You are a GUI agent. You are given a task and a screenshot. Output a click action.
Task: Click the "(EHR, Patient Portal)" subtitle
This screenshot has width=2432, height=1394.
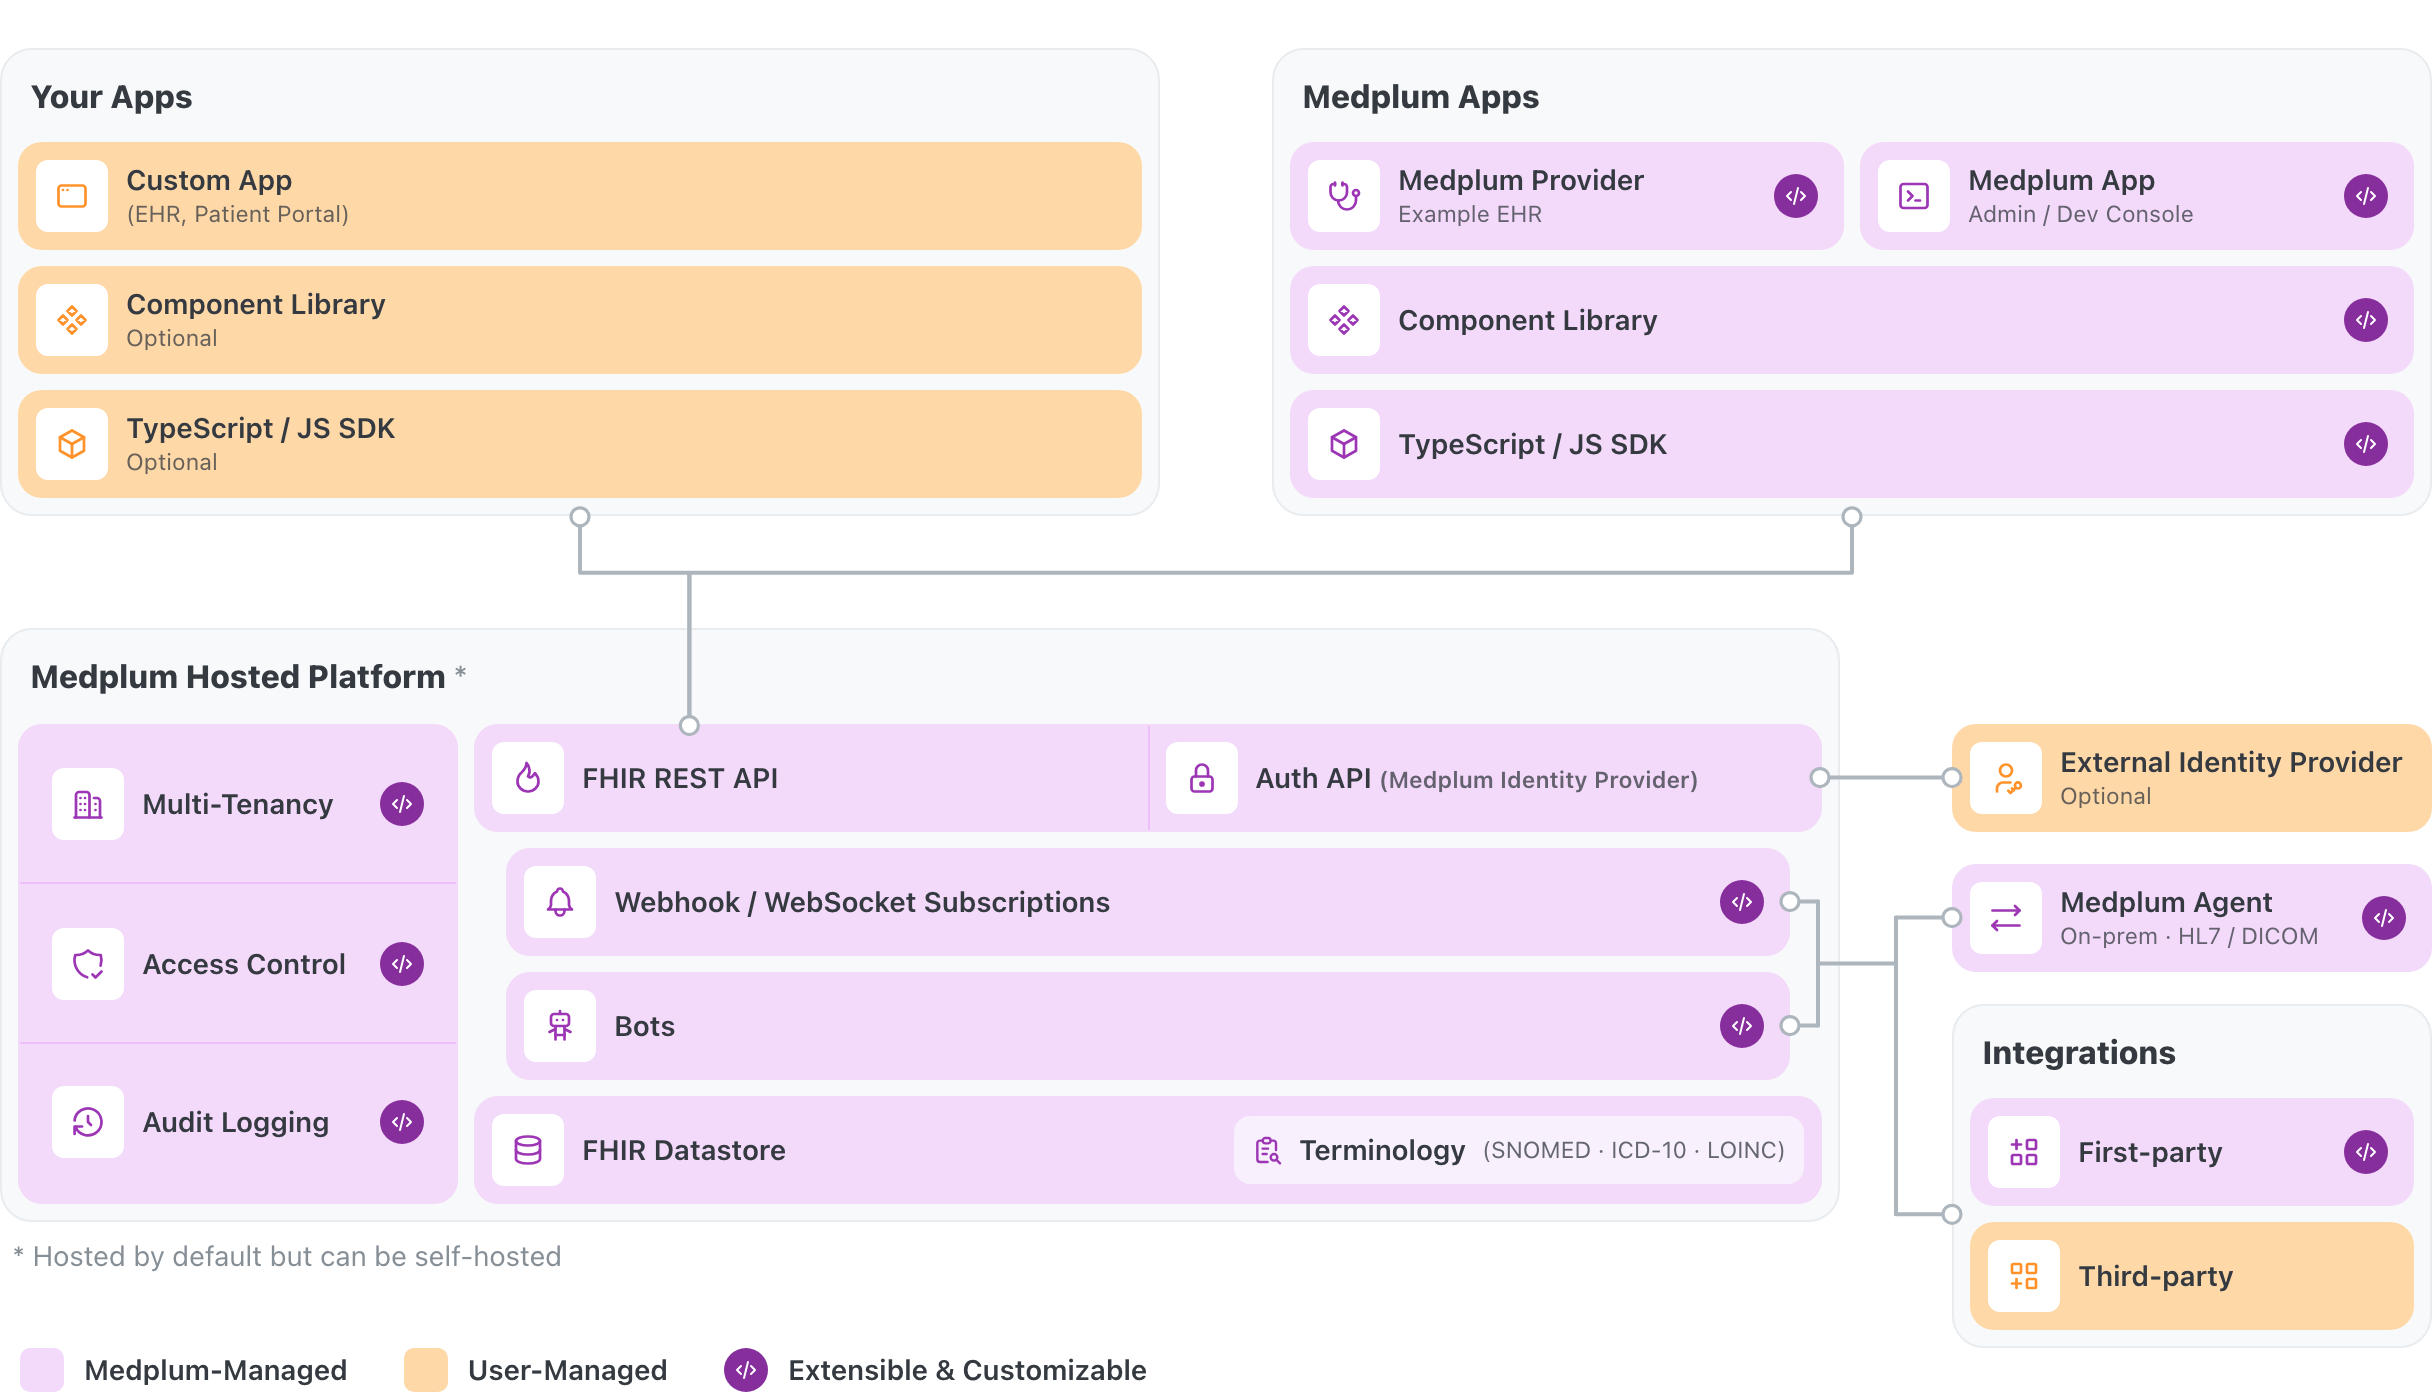(x=237, y=214)
